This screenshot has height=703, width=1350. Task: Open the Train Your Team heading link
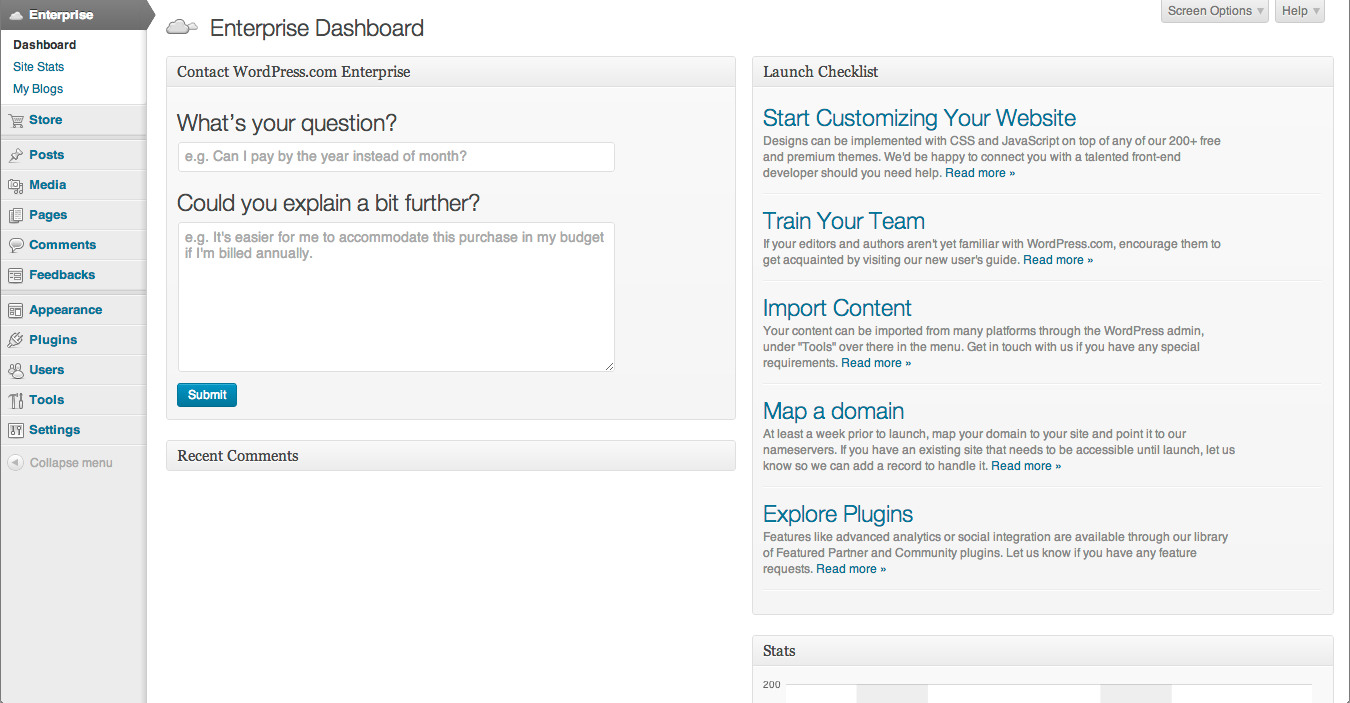click(844, 221)
